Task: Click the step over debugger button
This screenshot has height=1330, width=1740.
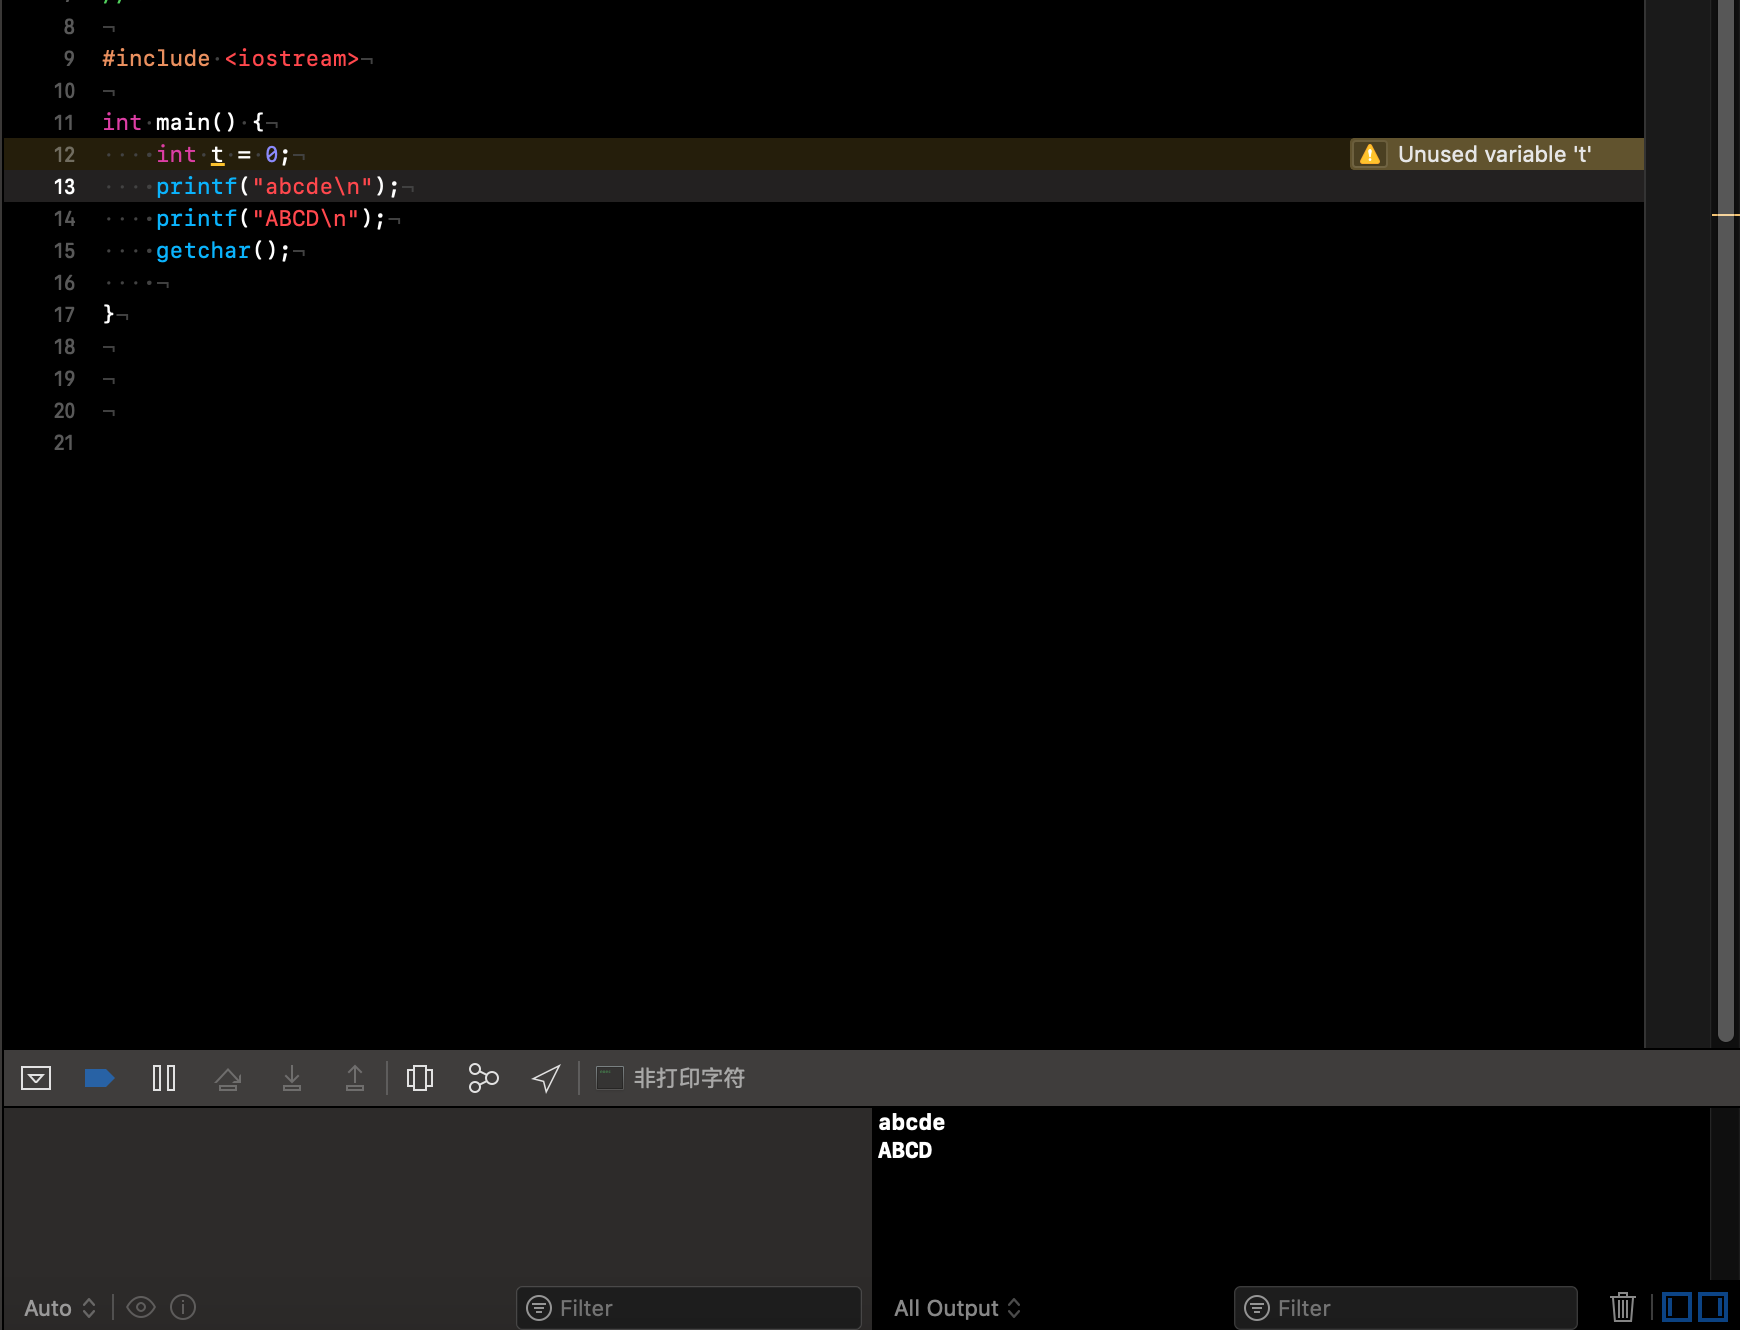Action: 228,1078
